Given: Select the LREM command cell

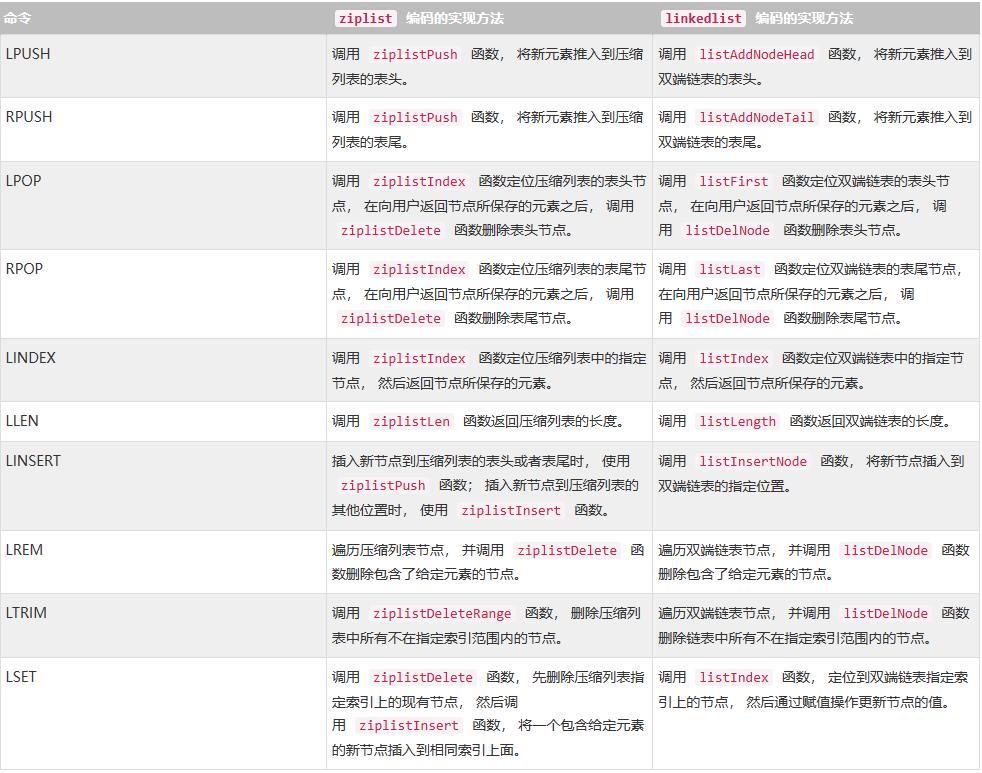Looking at the screenshot, I should [163, 562].
